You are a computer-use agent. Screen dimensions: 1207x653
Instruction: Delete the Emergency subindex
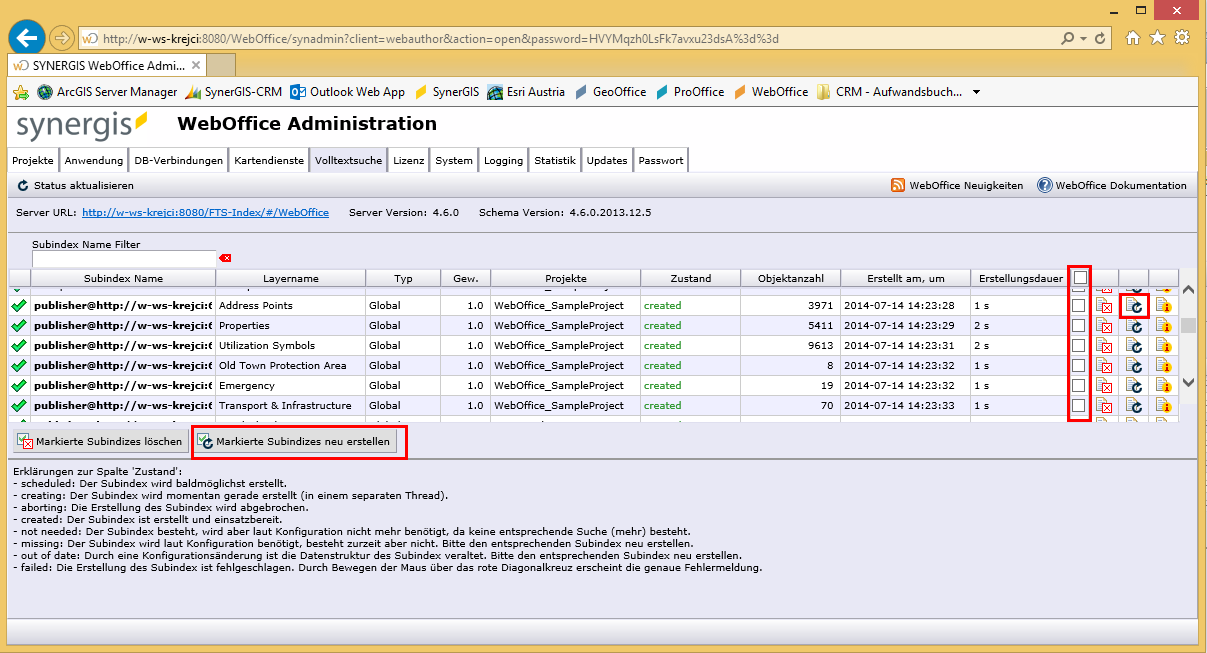click(1102, 385)
